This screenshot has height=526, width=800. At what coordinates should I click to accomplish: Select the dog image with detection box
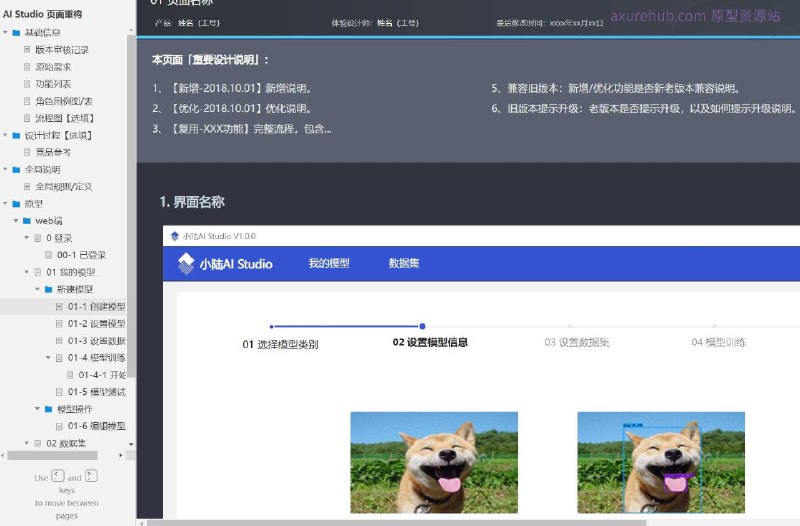pos(661,462)
